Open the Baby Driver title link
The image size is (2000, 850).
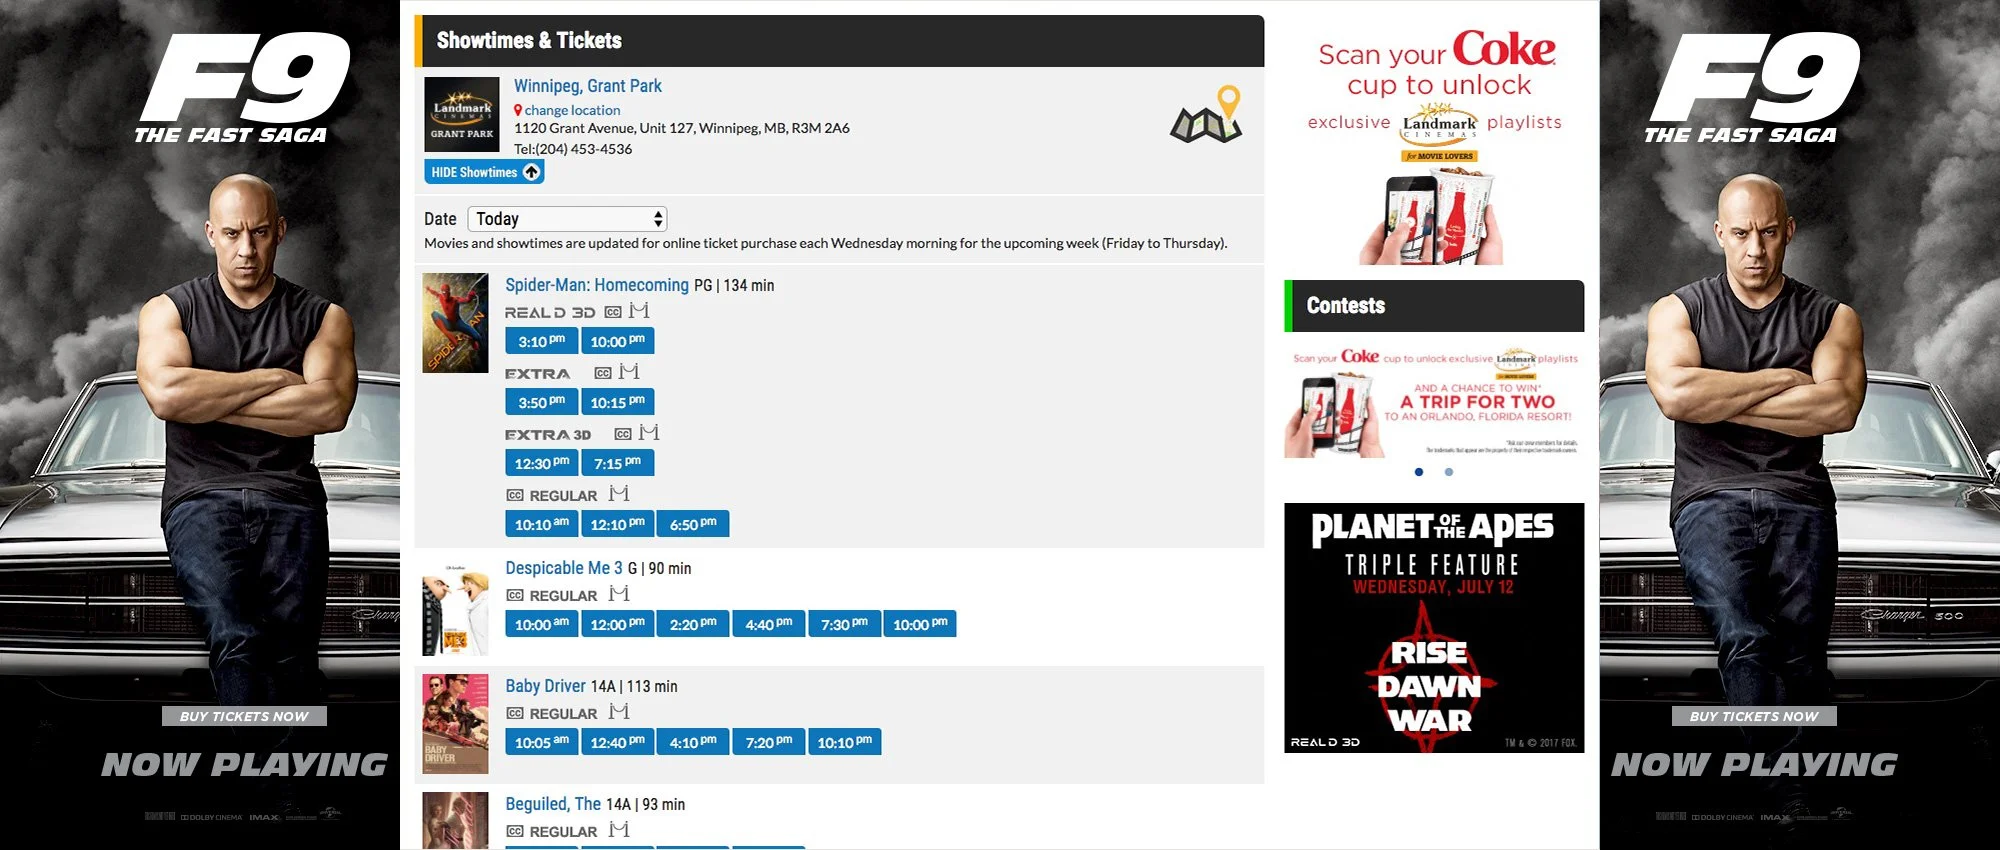(545, 686)
